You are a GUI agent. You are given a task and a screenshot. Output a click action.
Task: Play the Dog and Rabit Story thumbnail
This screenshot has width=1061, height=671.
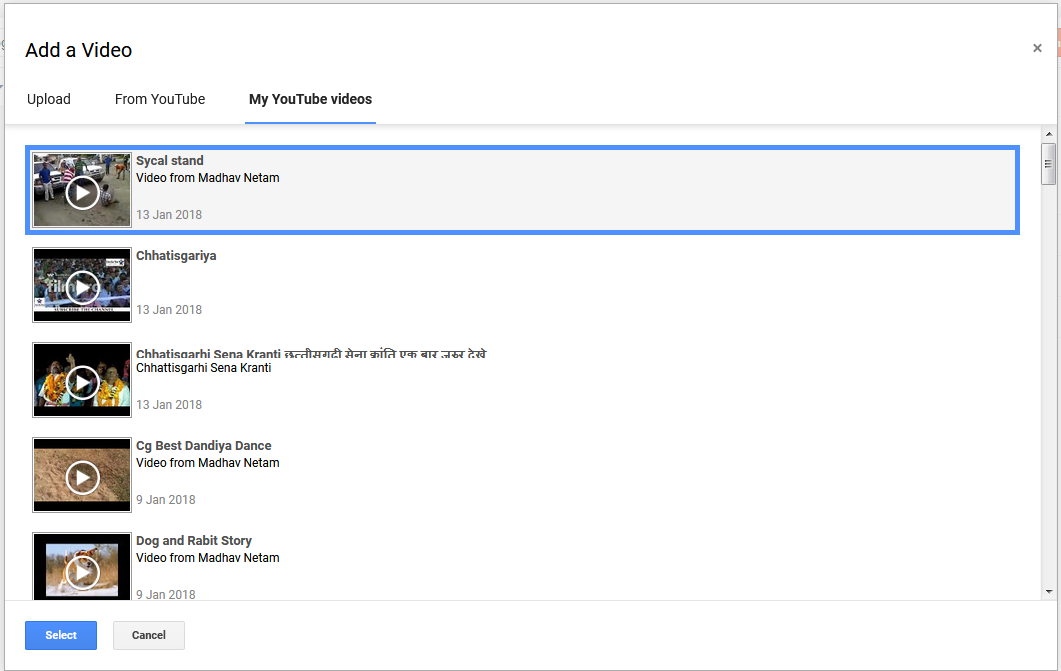(x=82, y=571)
